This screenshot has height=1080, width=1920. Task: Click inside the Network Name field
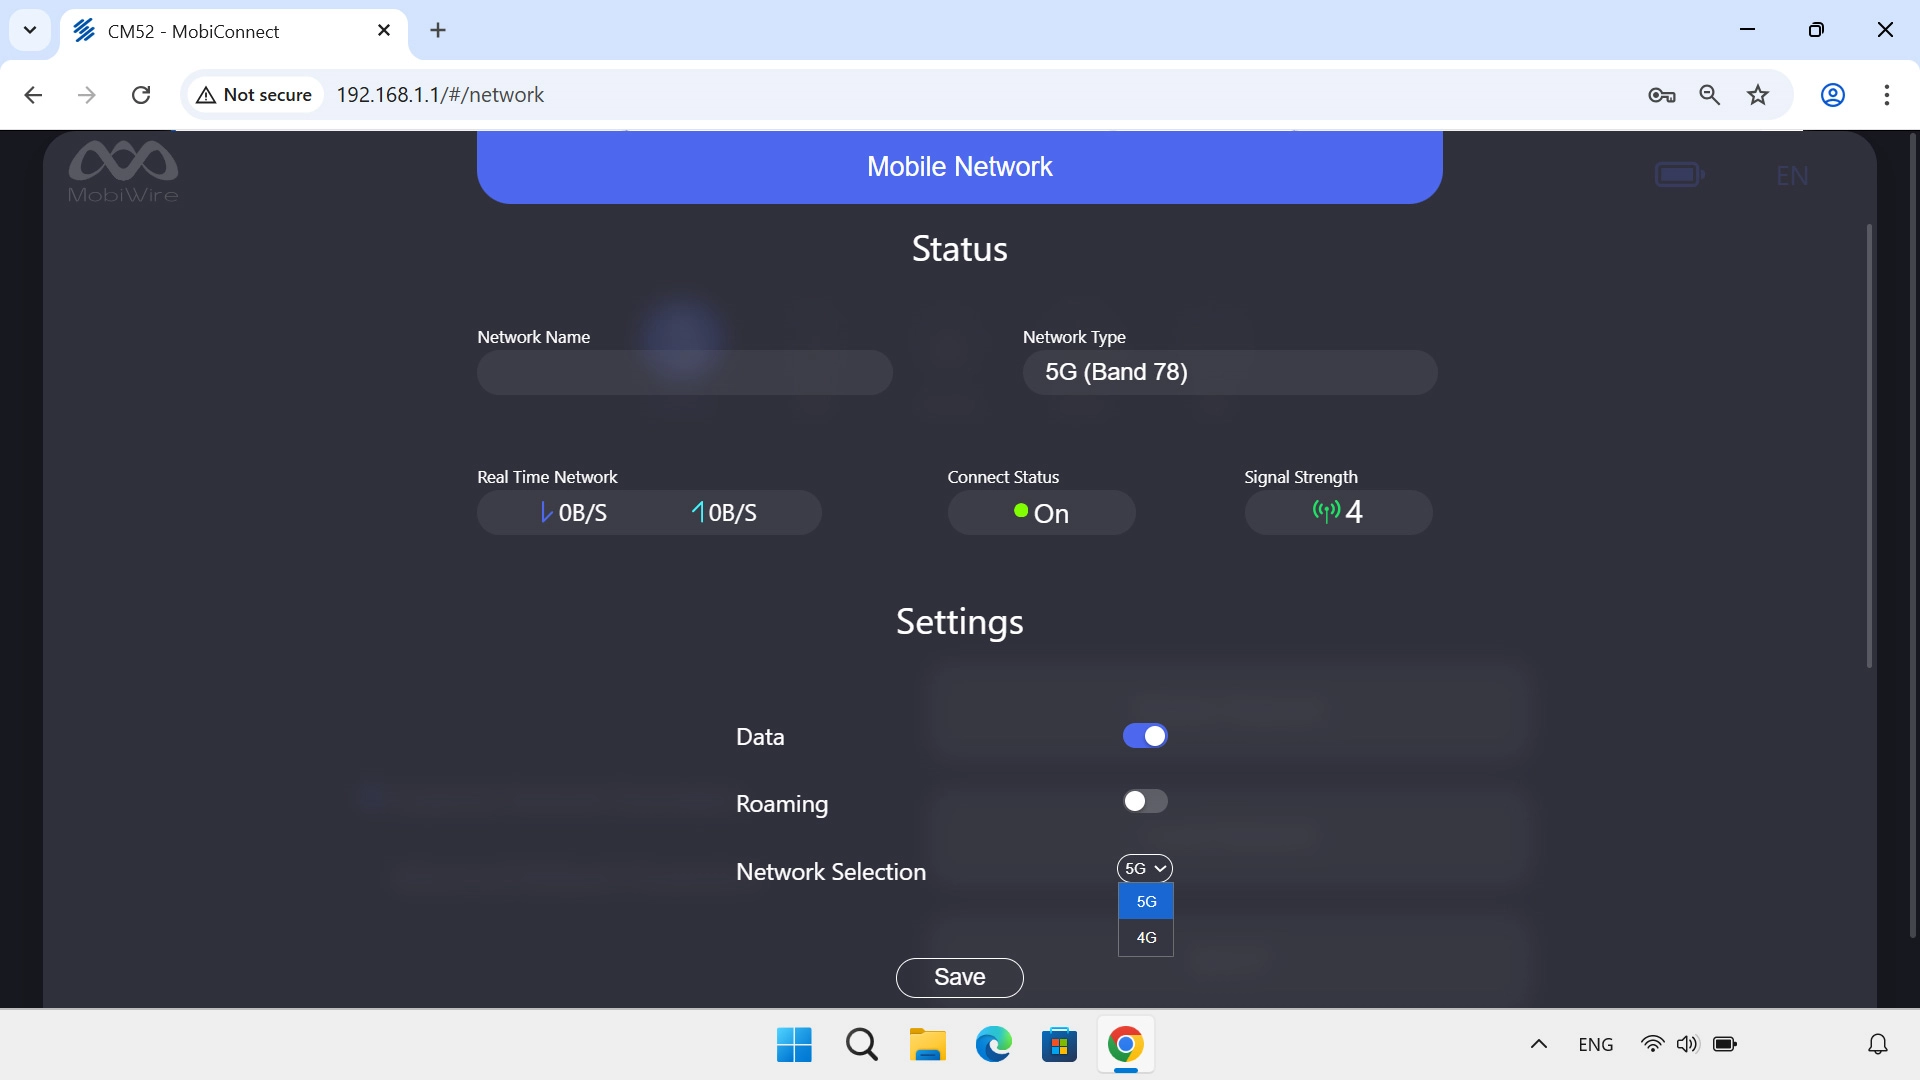684,372
